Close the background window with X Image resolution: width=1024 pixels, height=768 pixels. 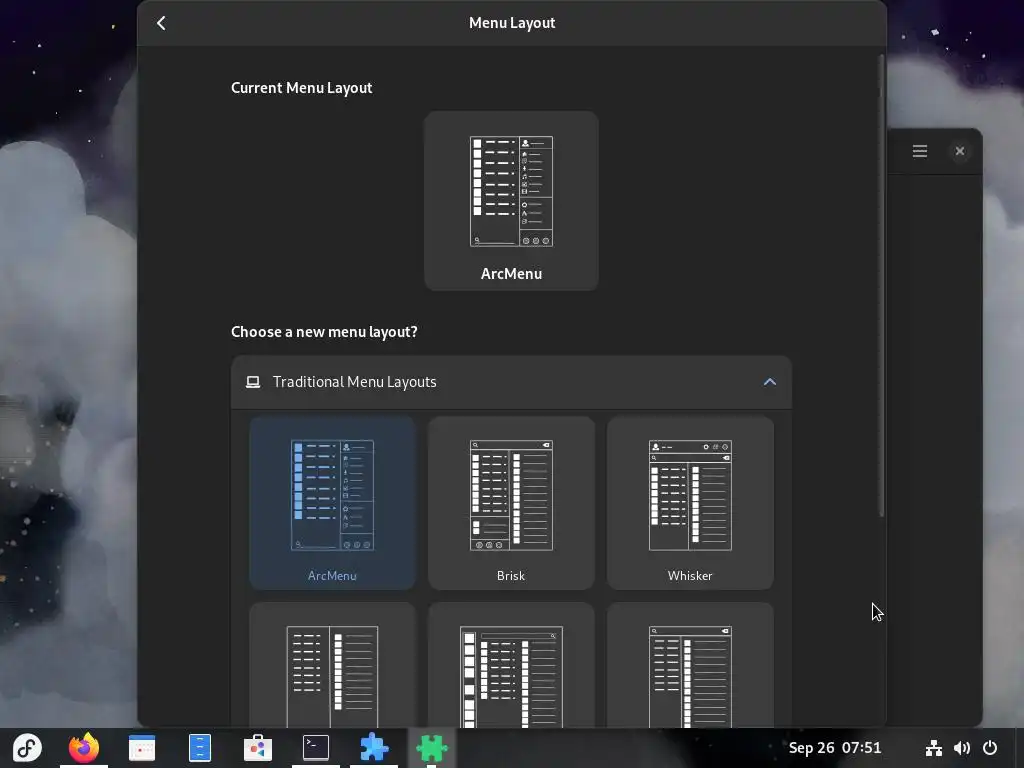[x=959, y=152]
